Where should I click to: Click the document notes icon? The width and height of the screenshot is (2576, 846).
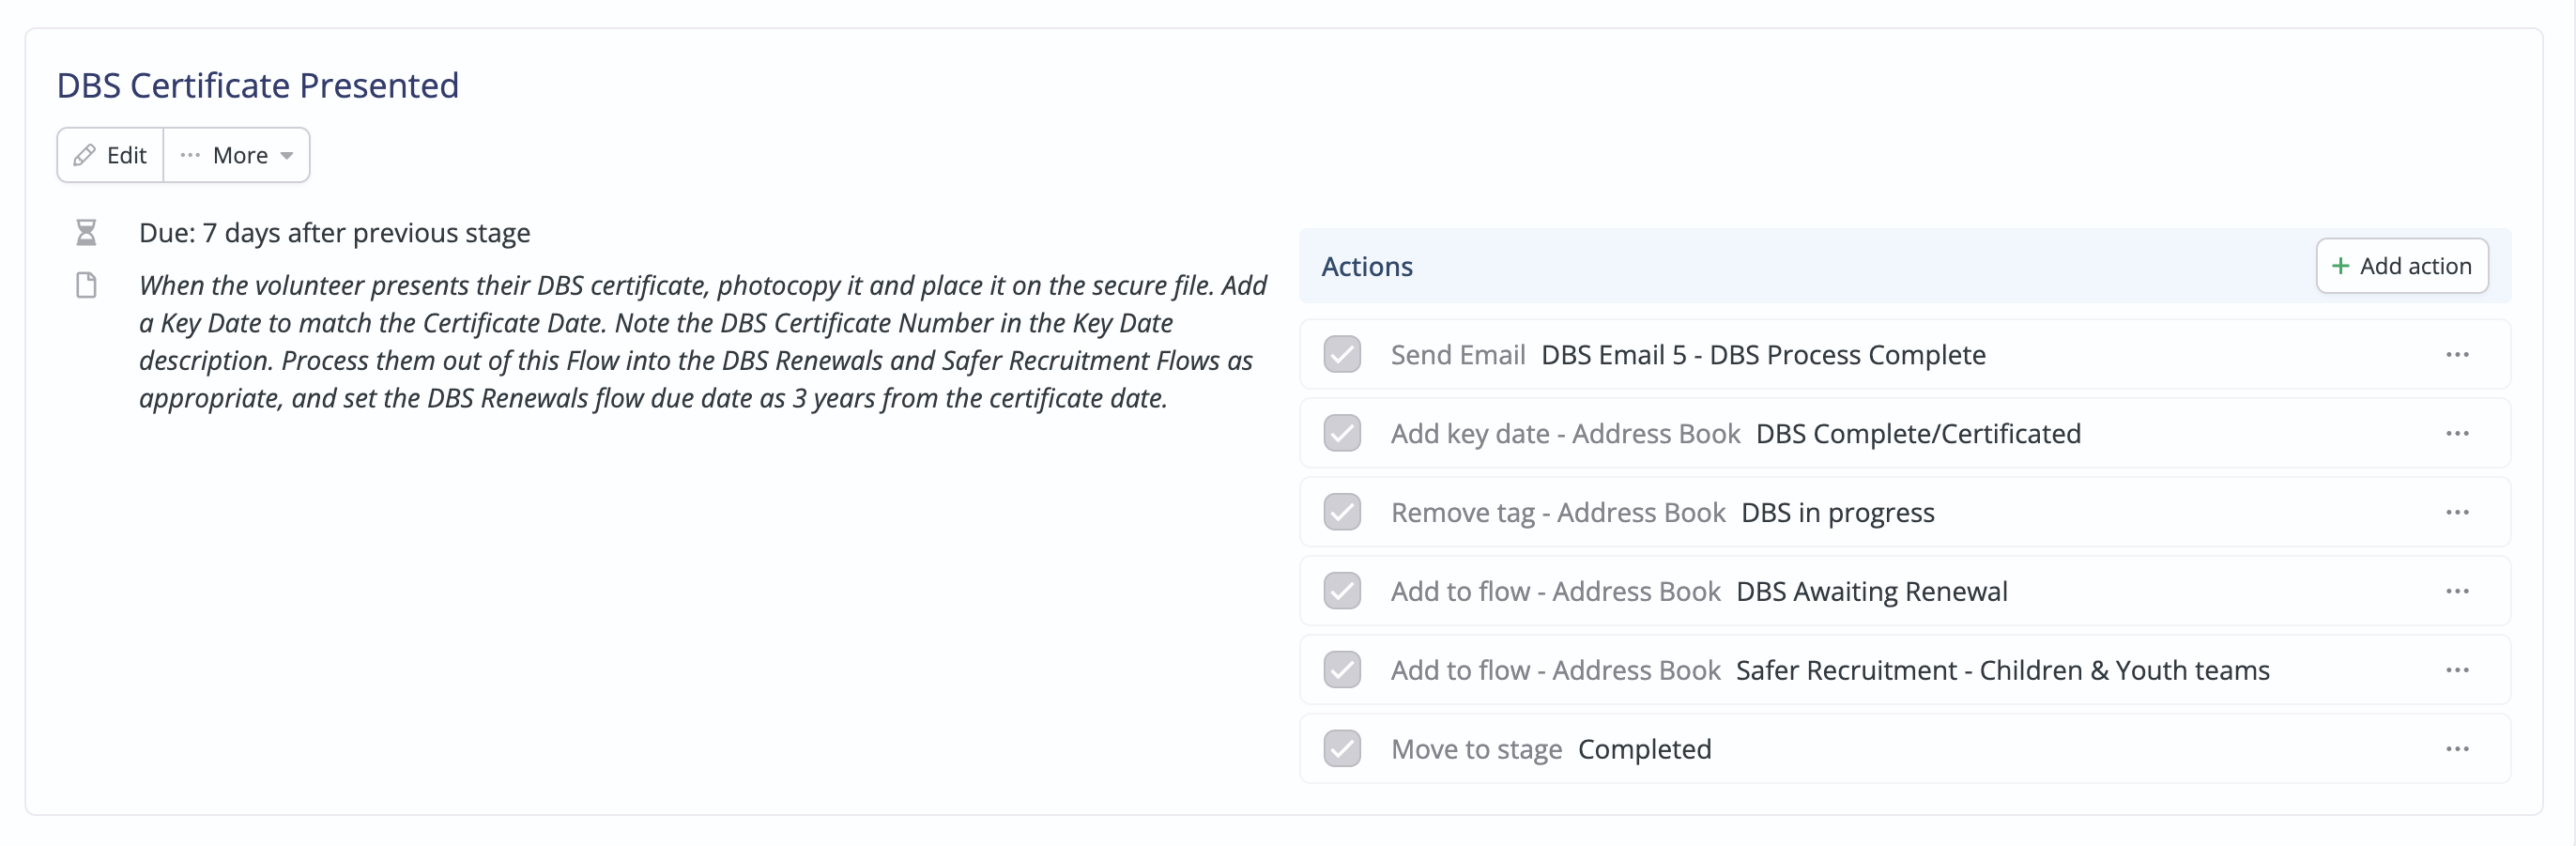point(86,286)
